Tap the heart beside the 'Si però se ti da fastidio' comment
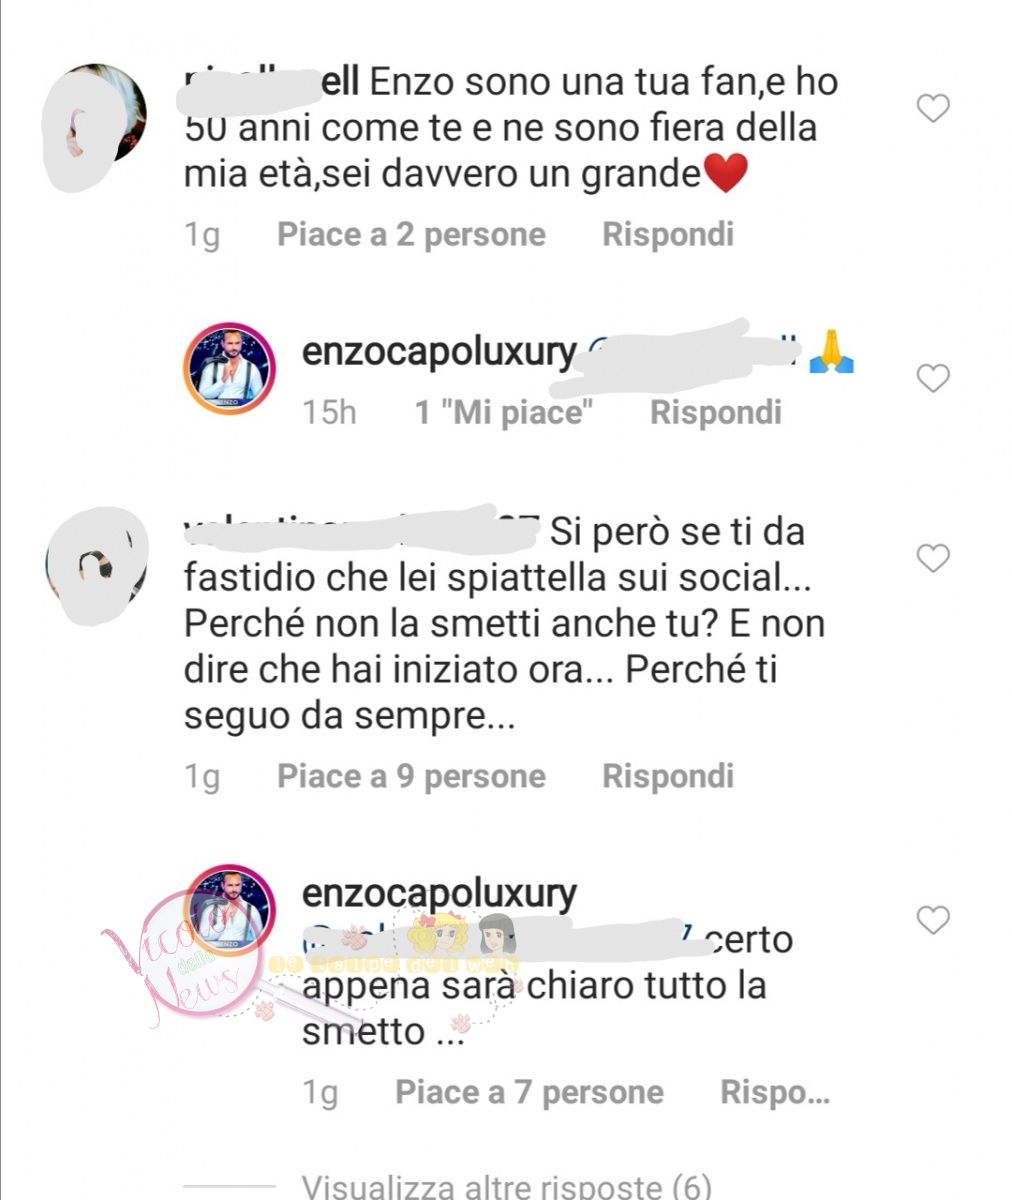This screenshot has height=1200, width=1012. click(933, 558)
